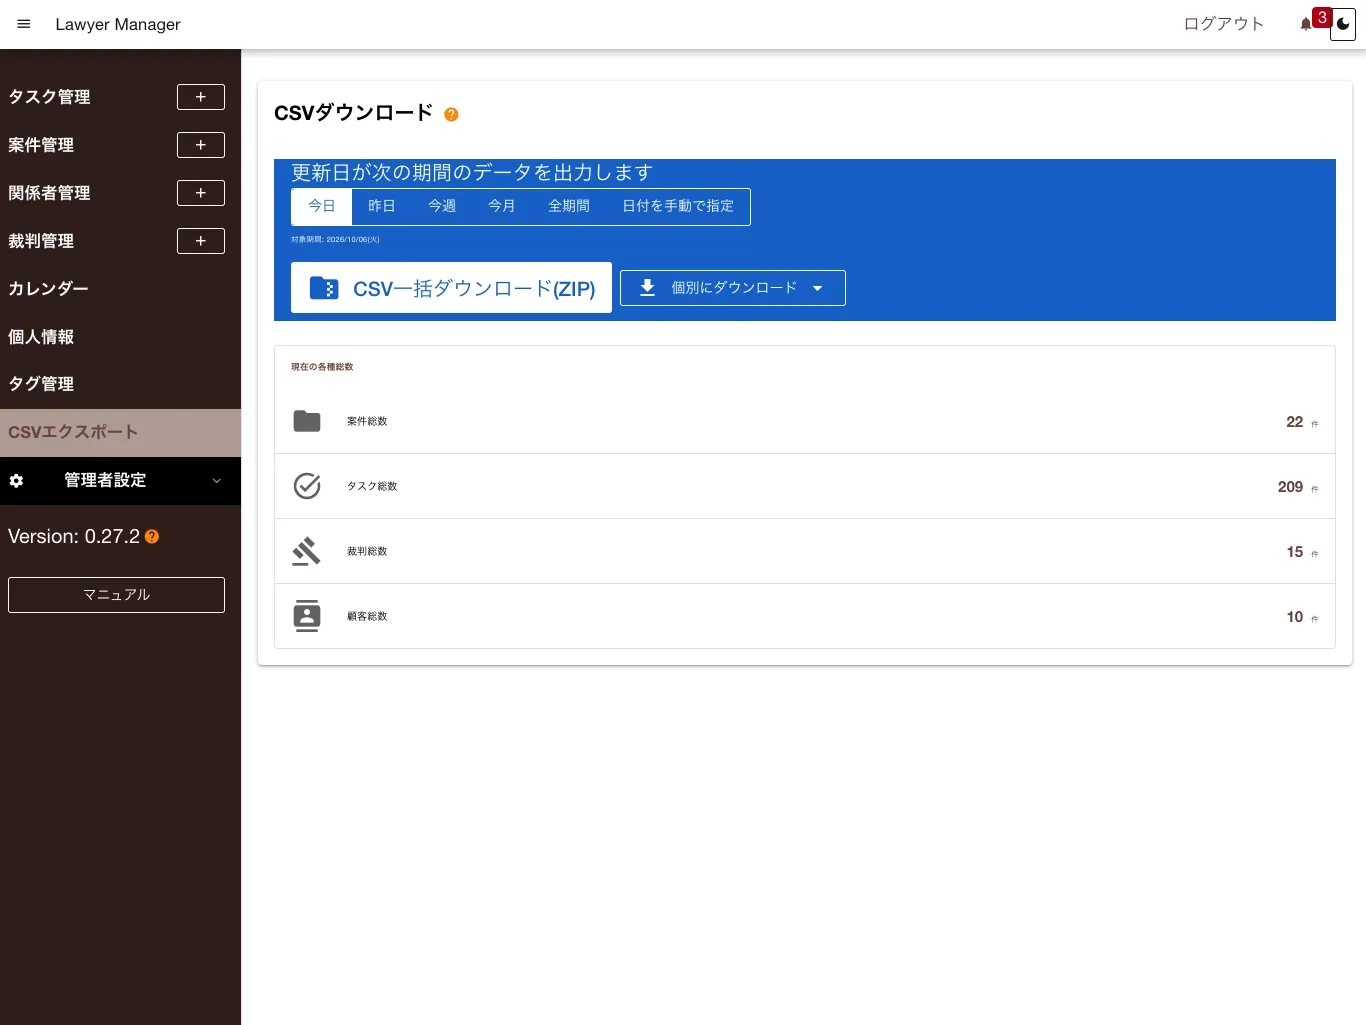Select the 今月 period option
This screenshot has width=1366, height=1025.
click(x=502, y=206)
